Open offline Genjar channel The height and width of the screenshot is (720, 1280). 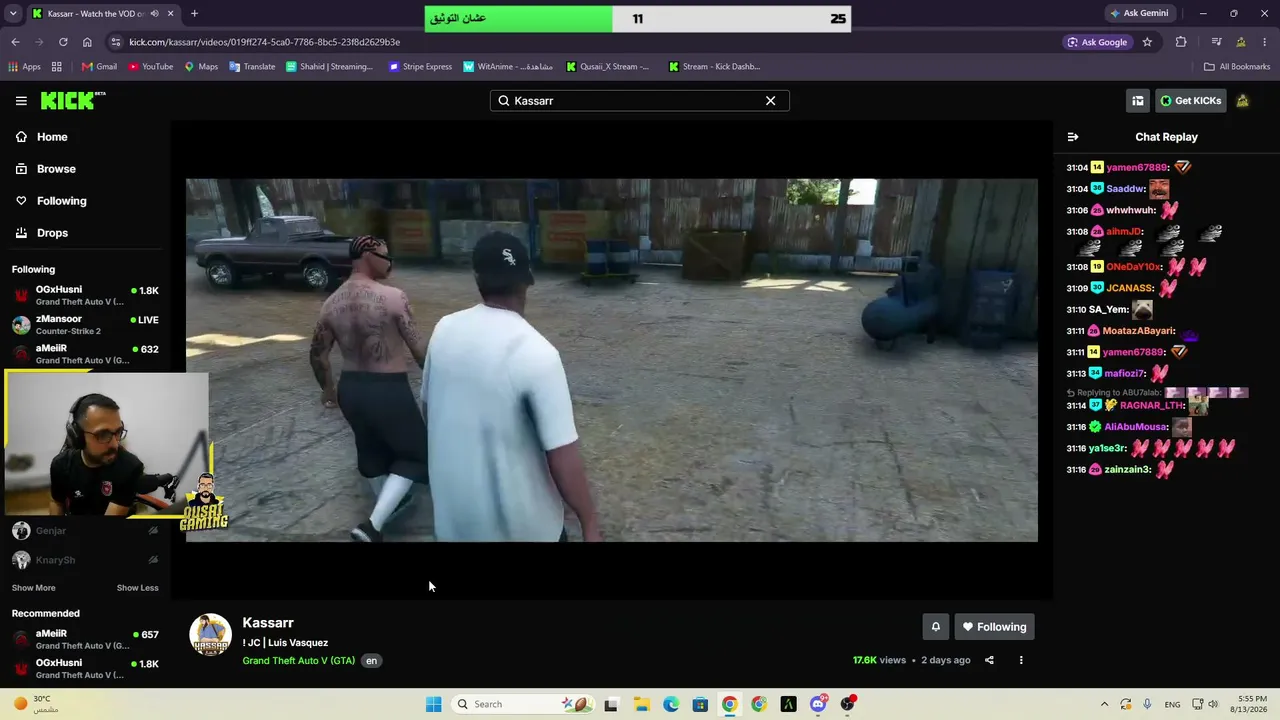85,531
